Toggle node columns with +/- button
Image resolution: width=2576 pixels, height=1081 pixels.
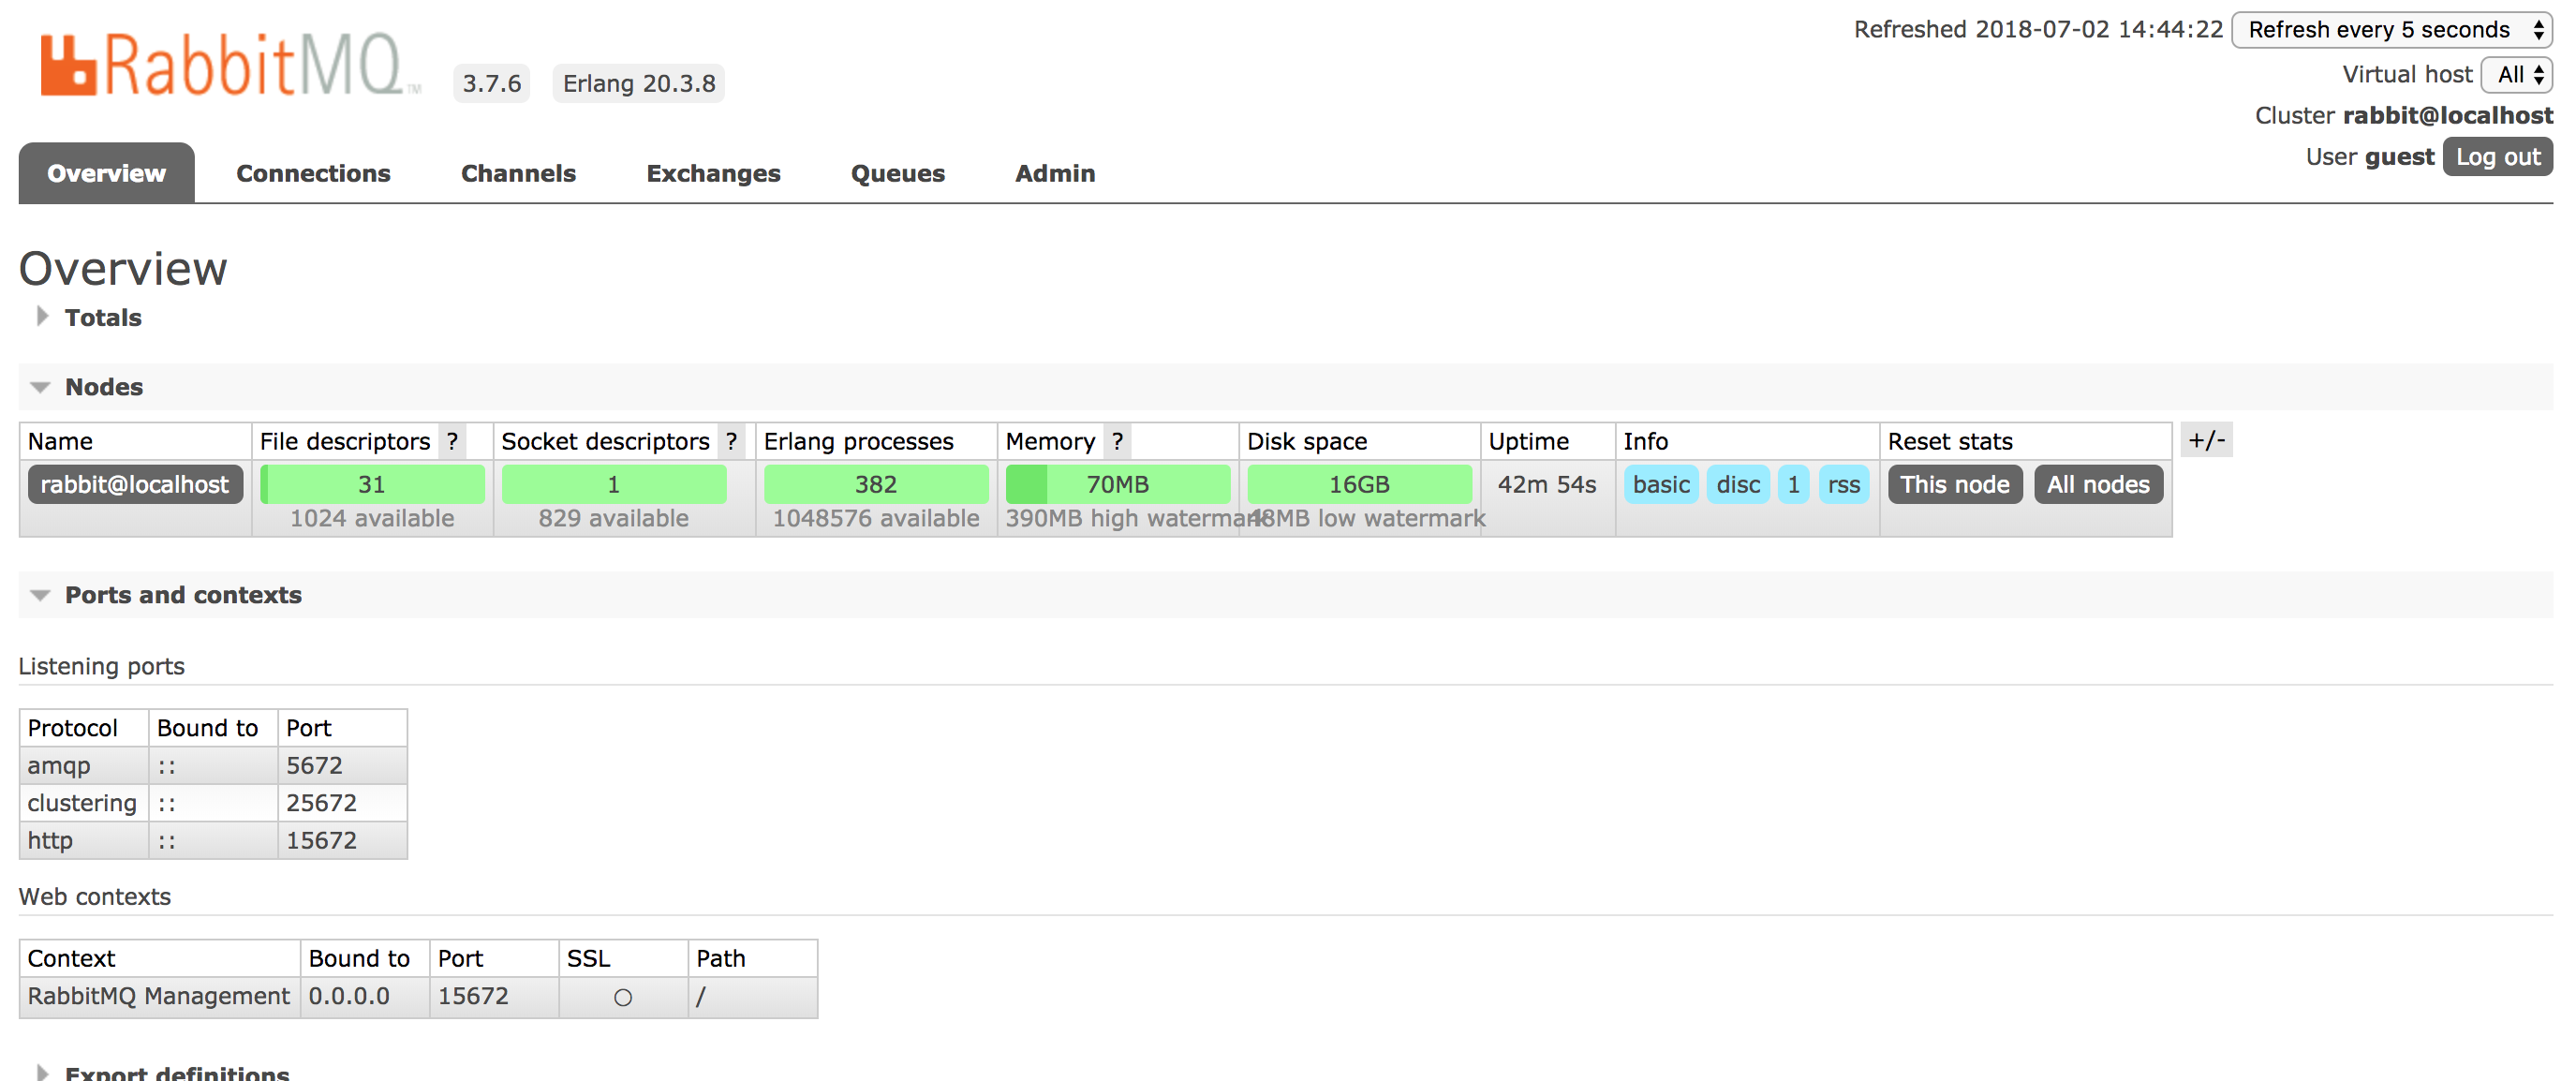pyautogui.click(x=2206, y=440)
